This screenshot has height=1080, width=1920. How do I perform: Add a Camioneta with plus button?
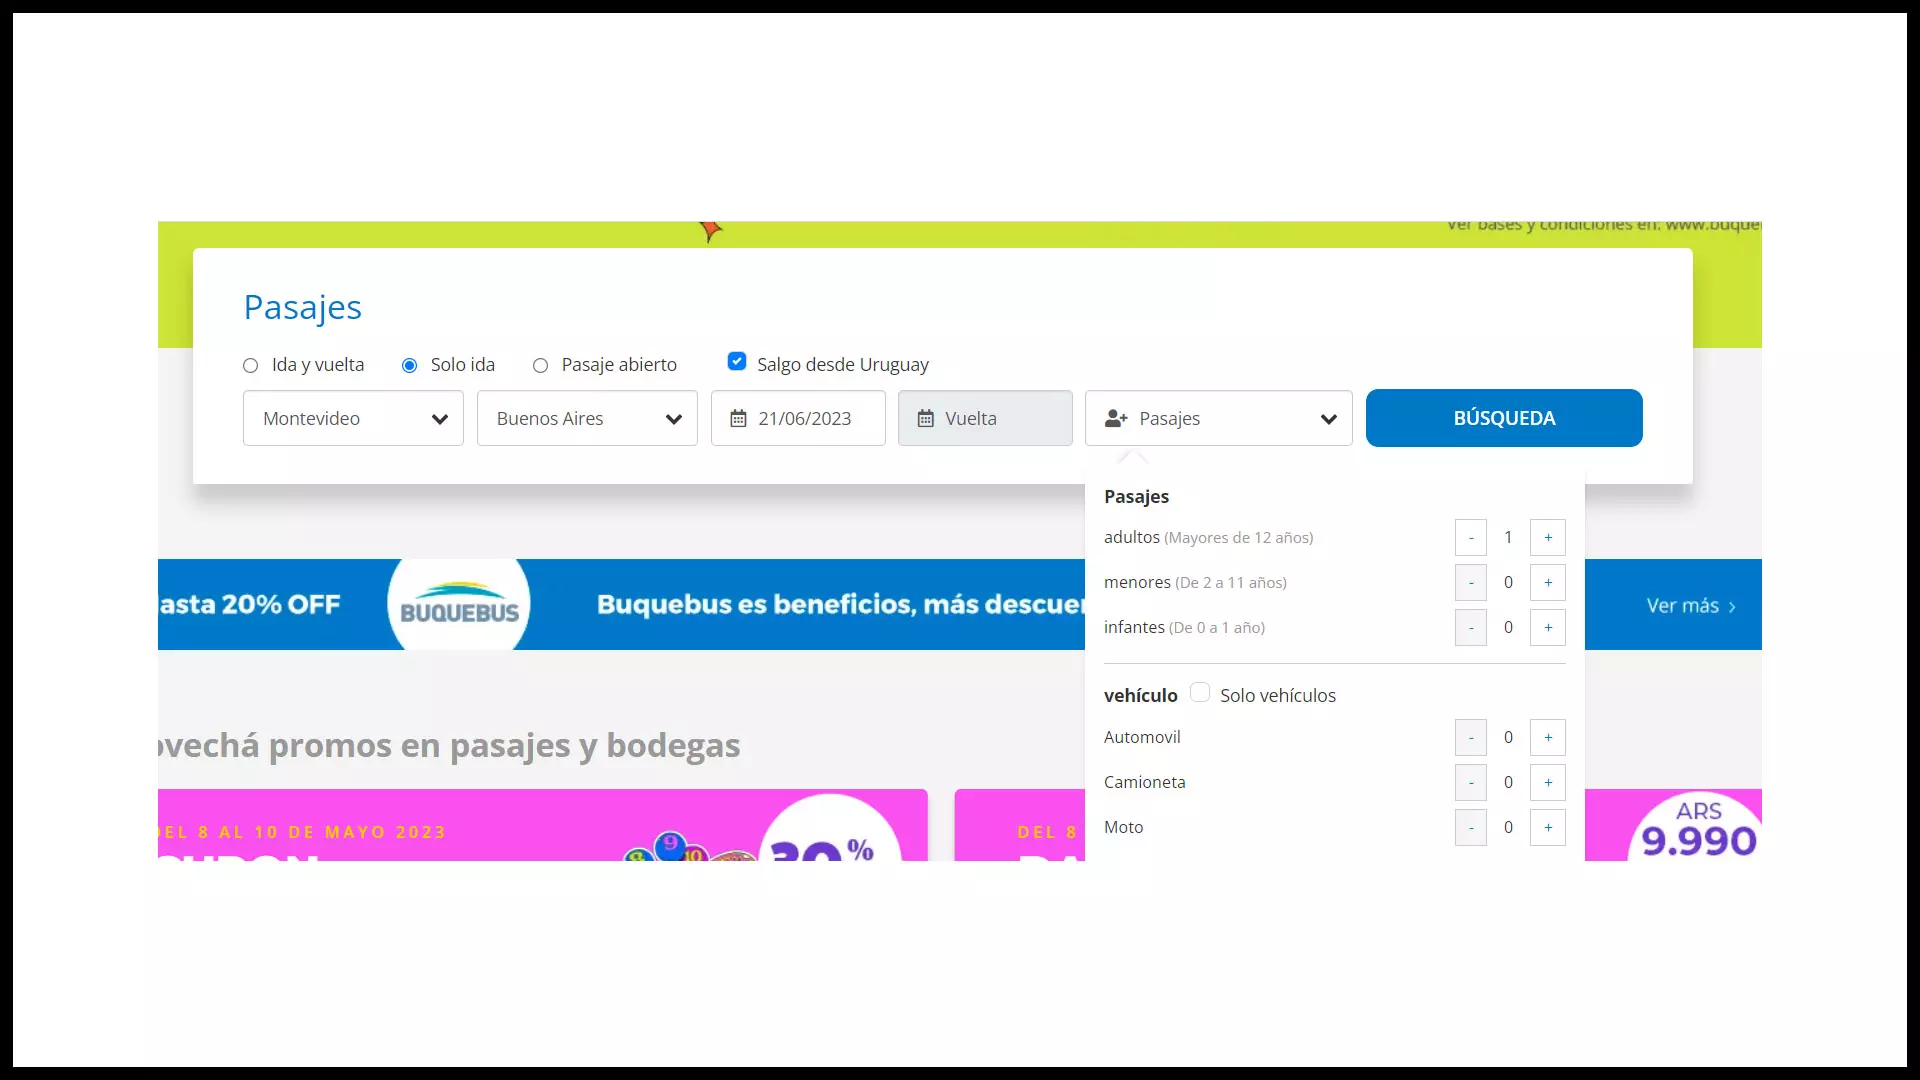(1548, 783)
